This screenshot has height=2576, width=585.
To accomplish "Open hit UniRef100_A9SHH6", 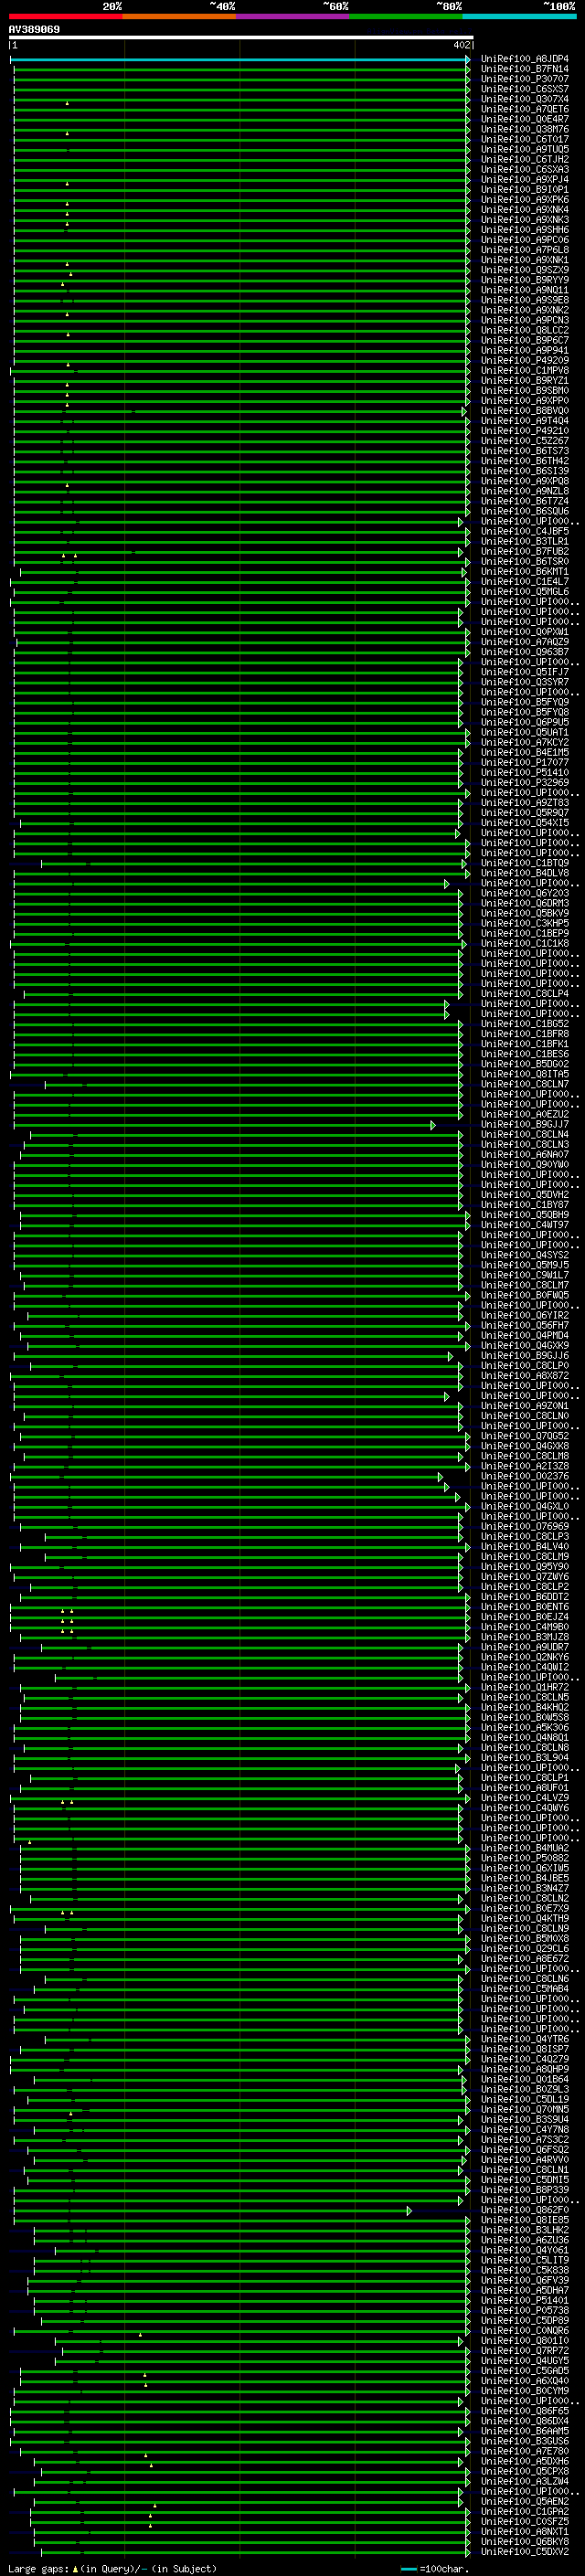I will tap(524, 230).
